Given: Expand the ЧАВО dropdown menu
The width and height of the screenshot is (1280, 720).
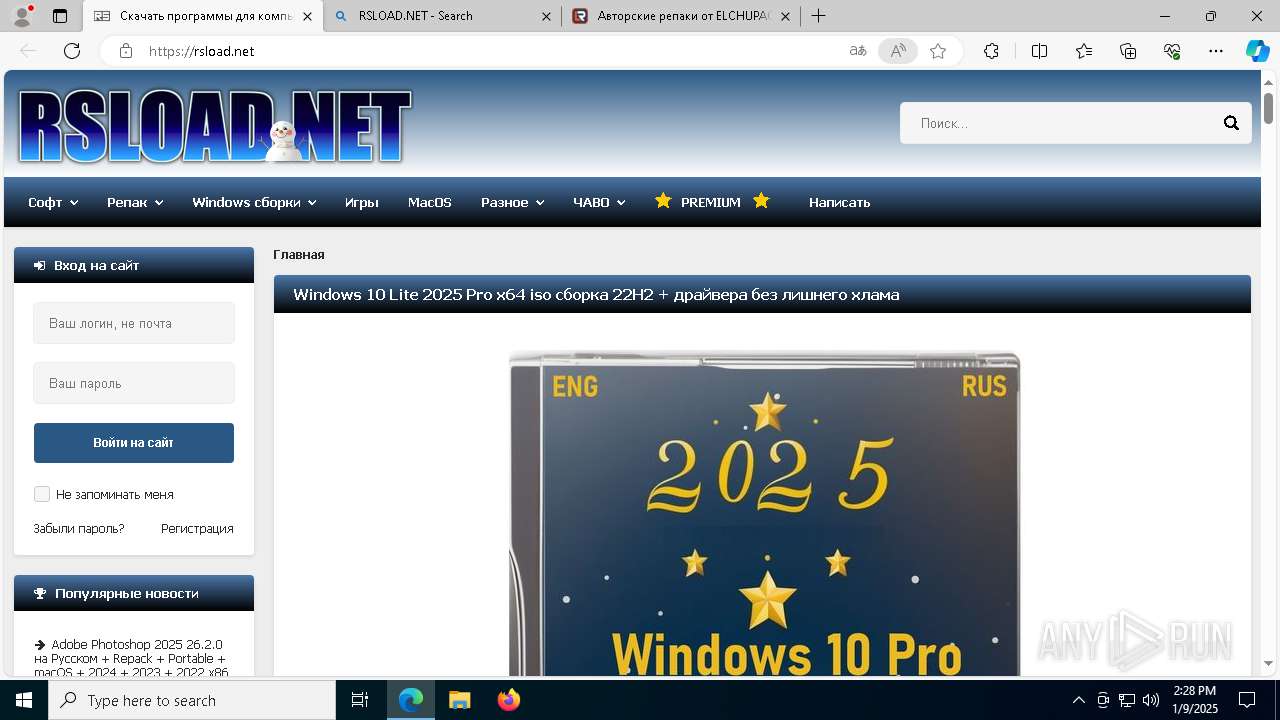Looking at the screenshot, I should coord(599,202).
